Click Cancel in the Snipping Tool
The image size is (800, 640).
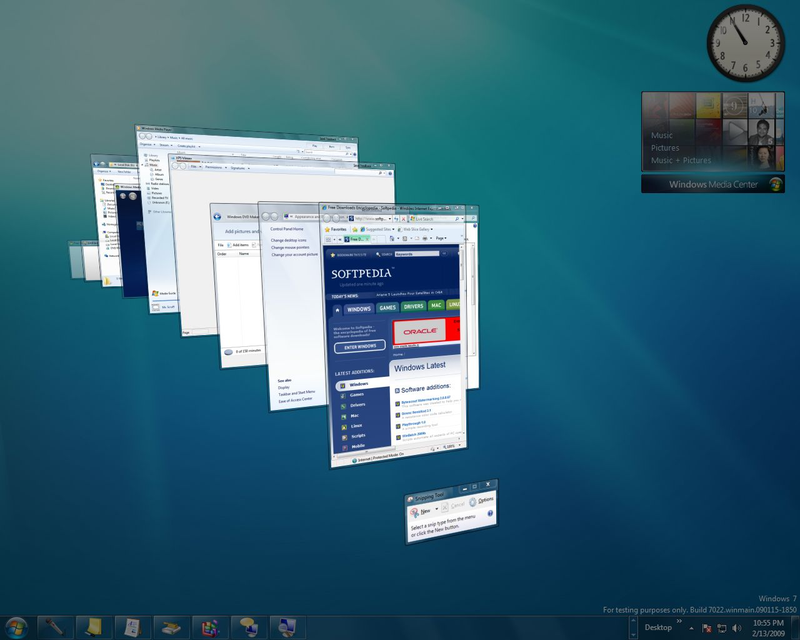[453, 506]
